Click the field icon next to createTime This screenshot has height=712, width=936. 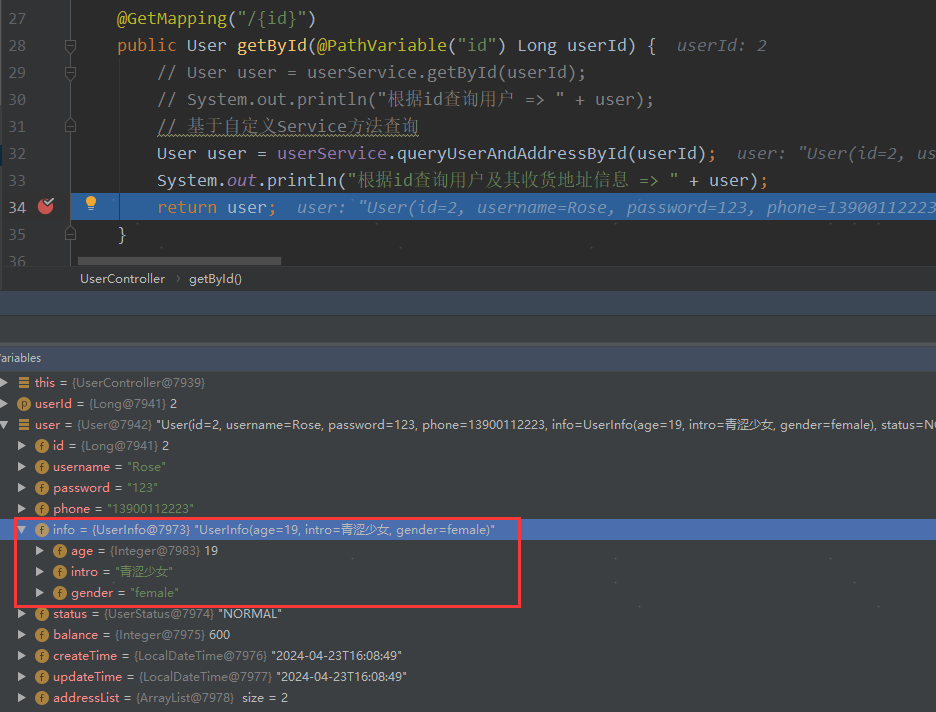click(41, 655)
